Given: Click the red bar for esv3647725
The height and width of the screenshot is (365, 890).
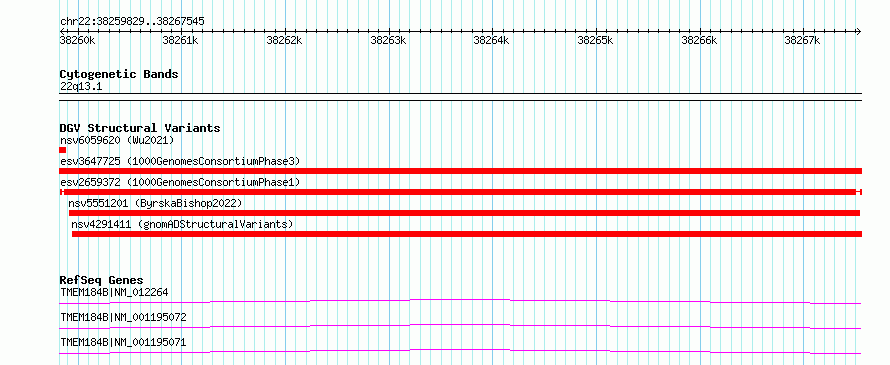Looking at the screenshot, I should click(460, 171).
